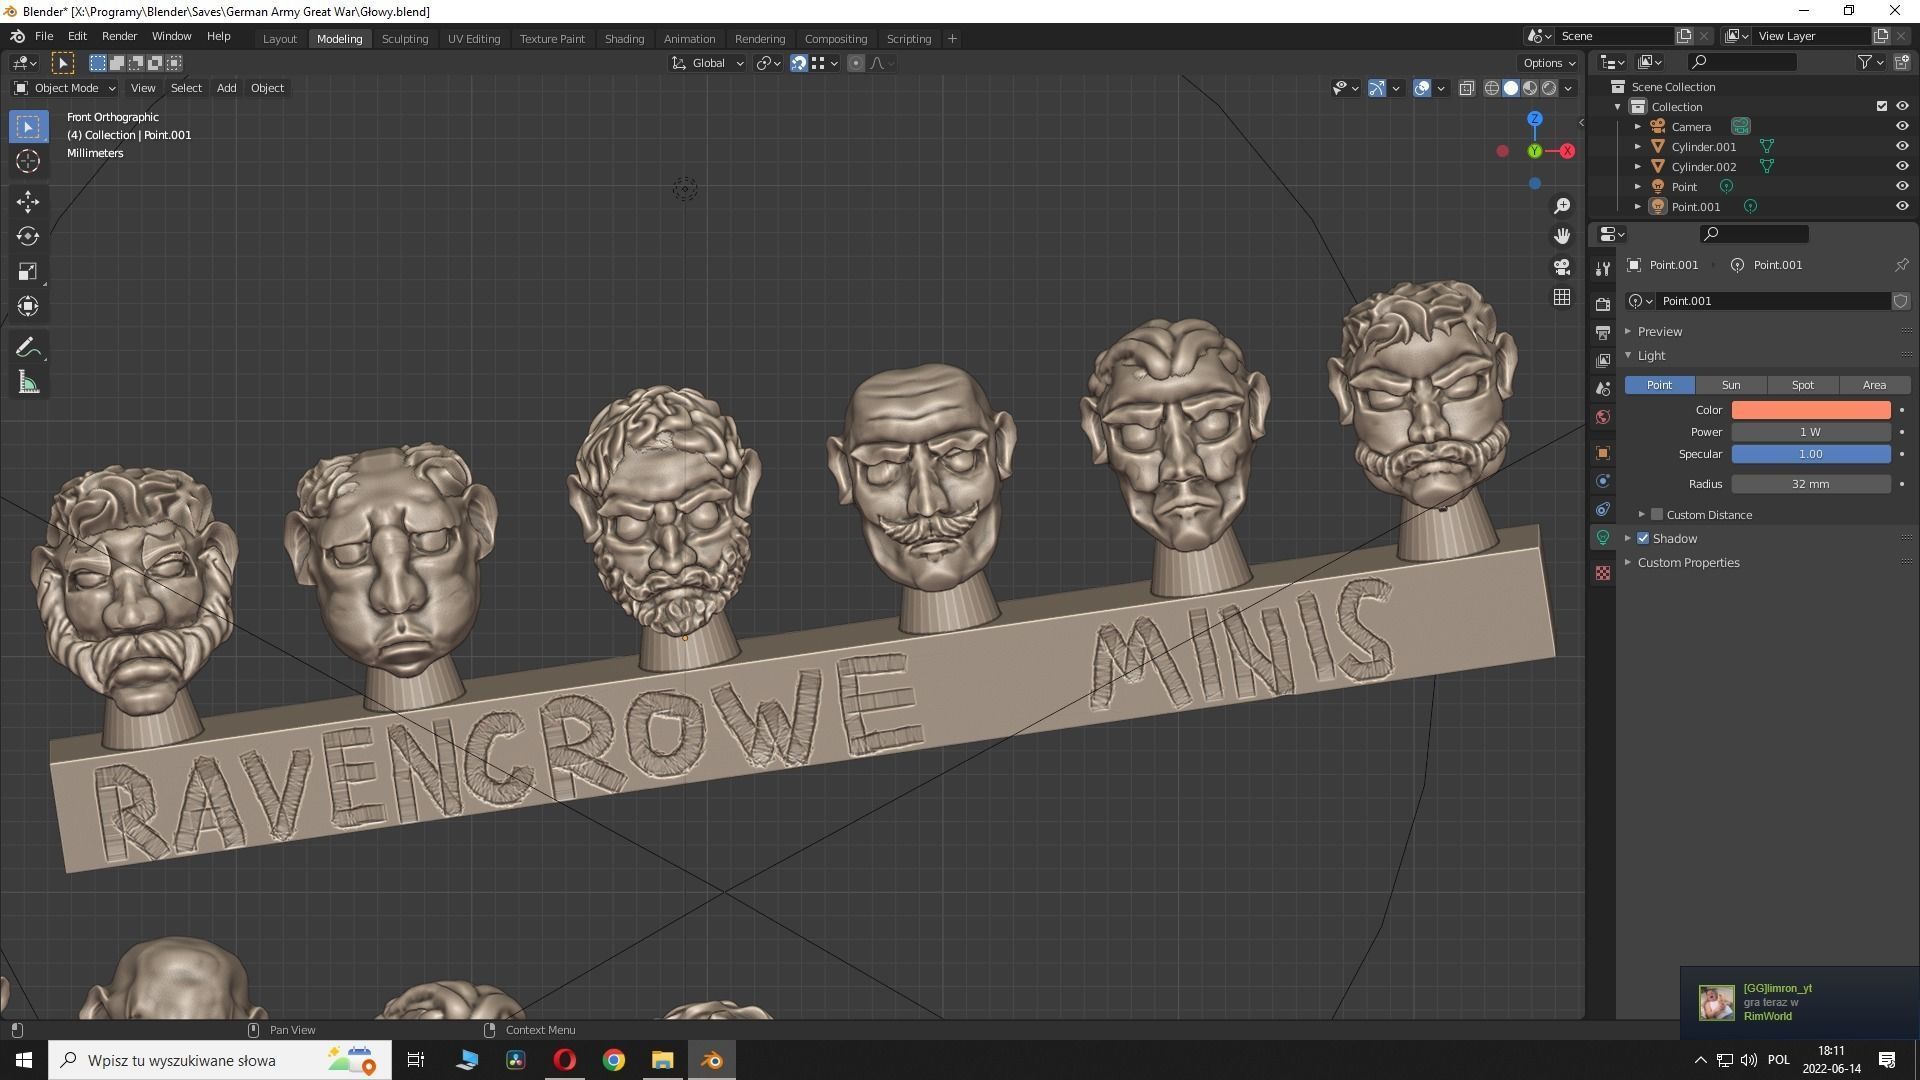Select the Select Box tool
This screenshot has height=1080, width=1920.
28,127
